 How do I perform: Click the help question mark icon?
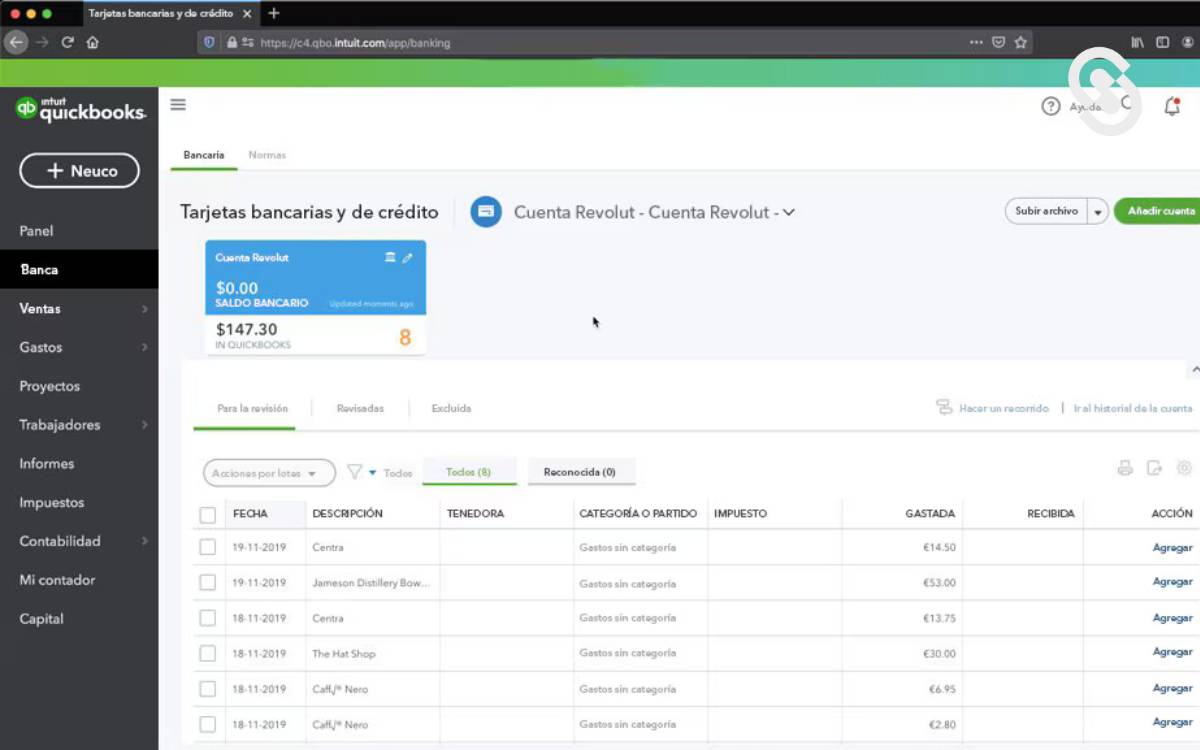pos(1050,107)
